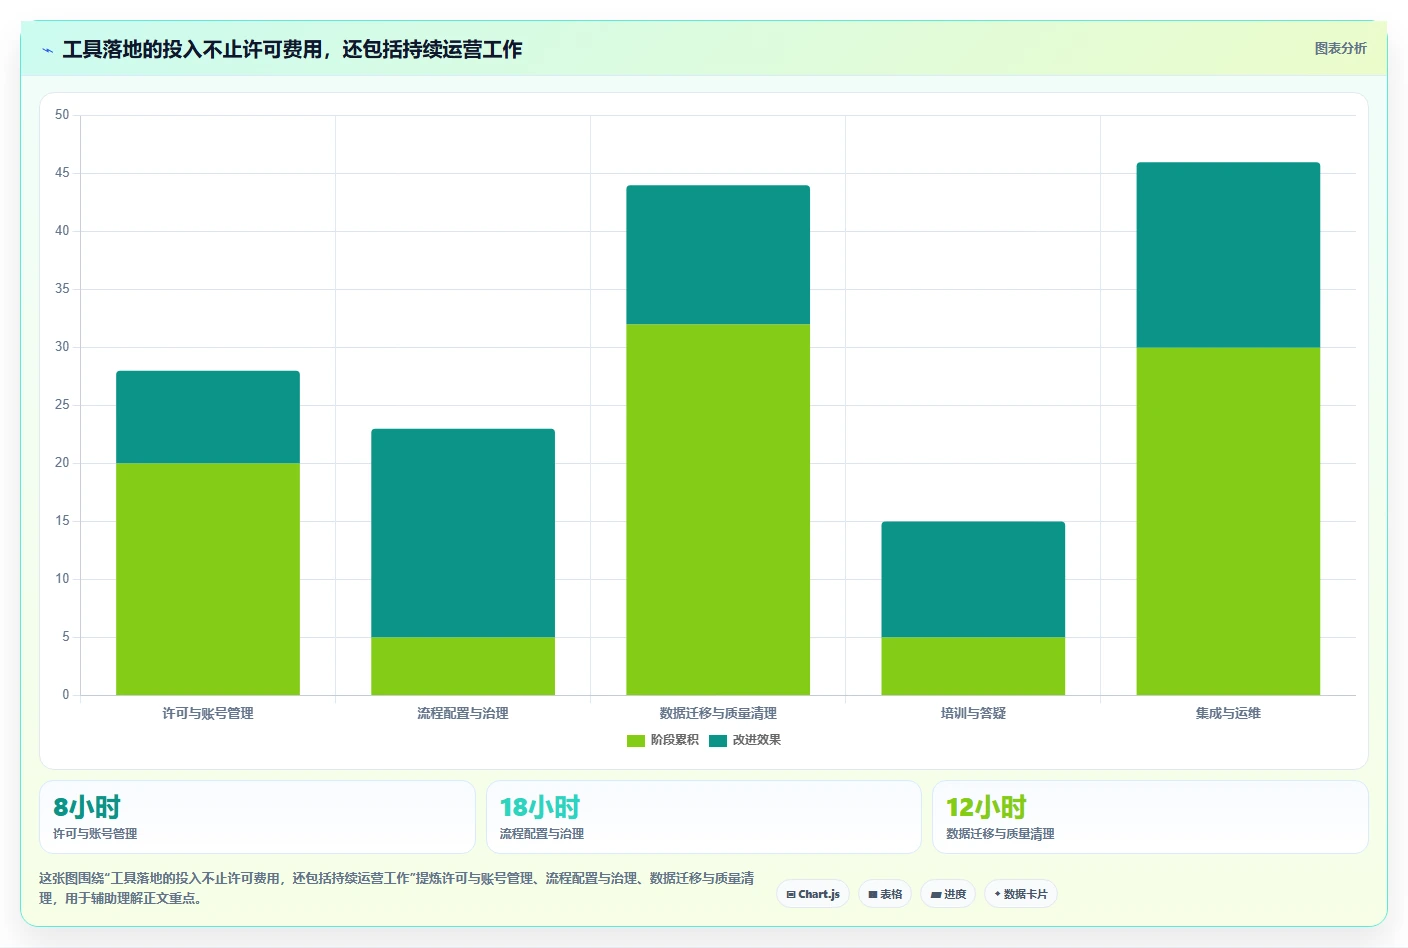
Task: Click the x-axis label 许可与账号管理
Action: coord(208,713)
